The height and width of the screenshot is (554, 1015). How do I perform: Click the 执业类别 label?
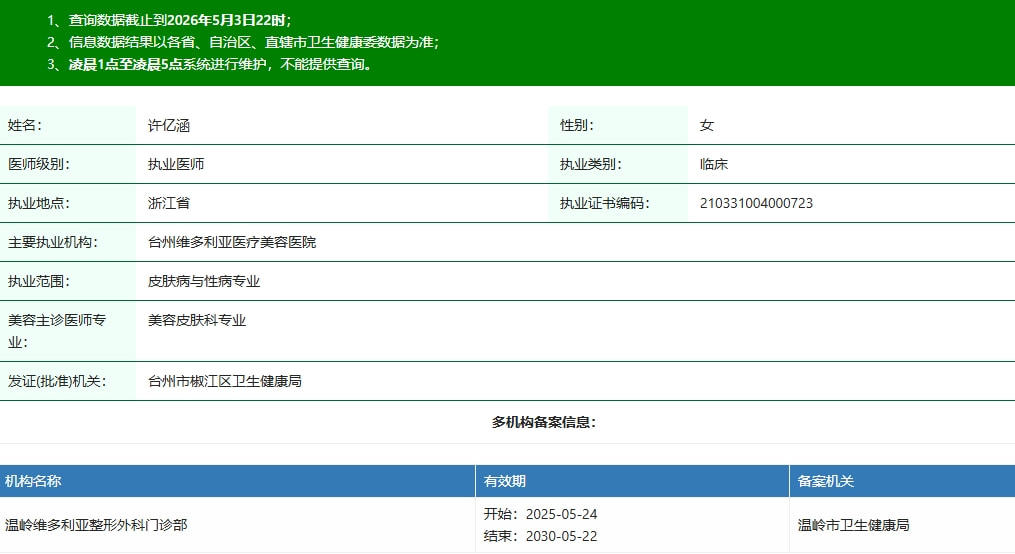pos(591,164)
